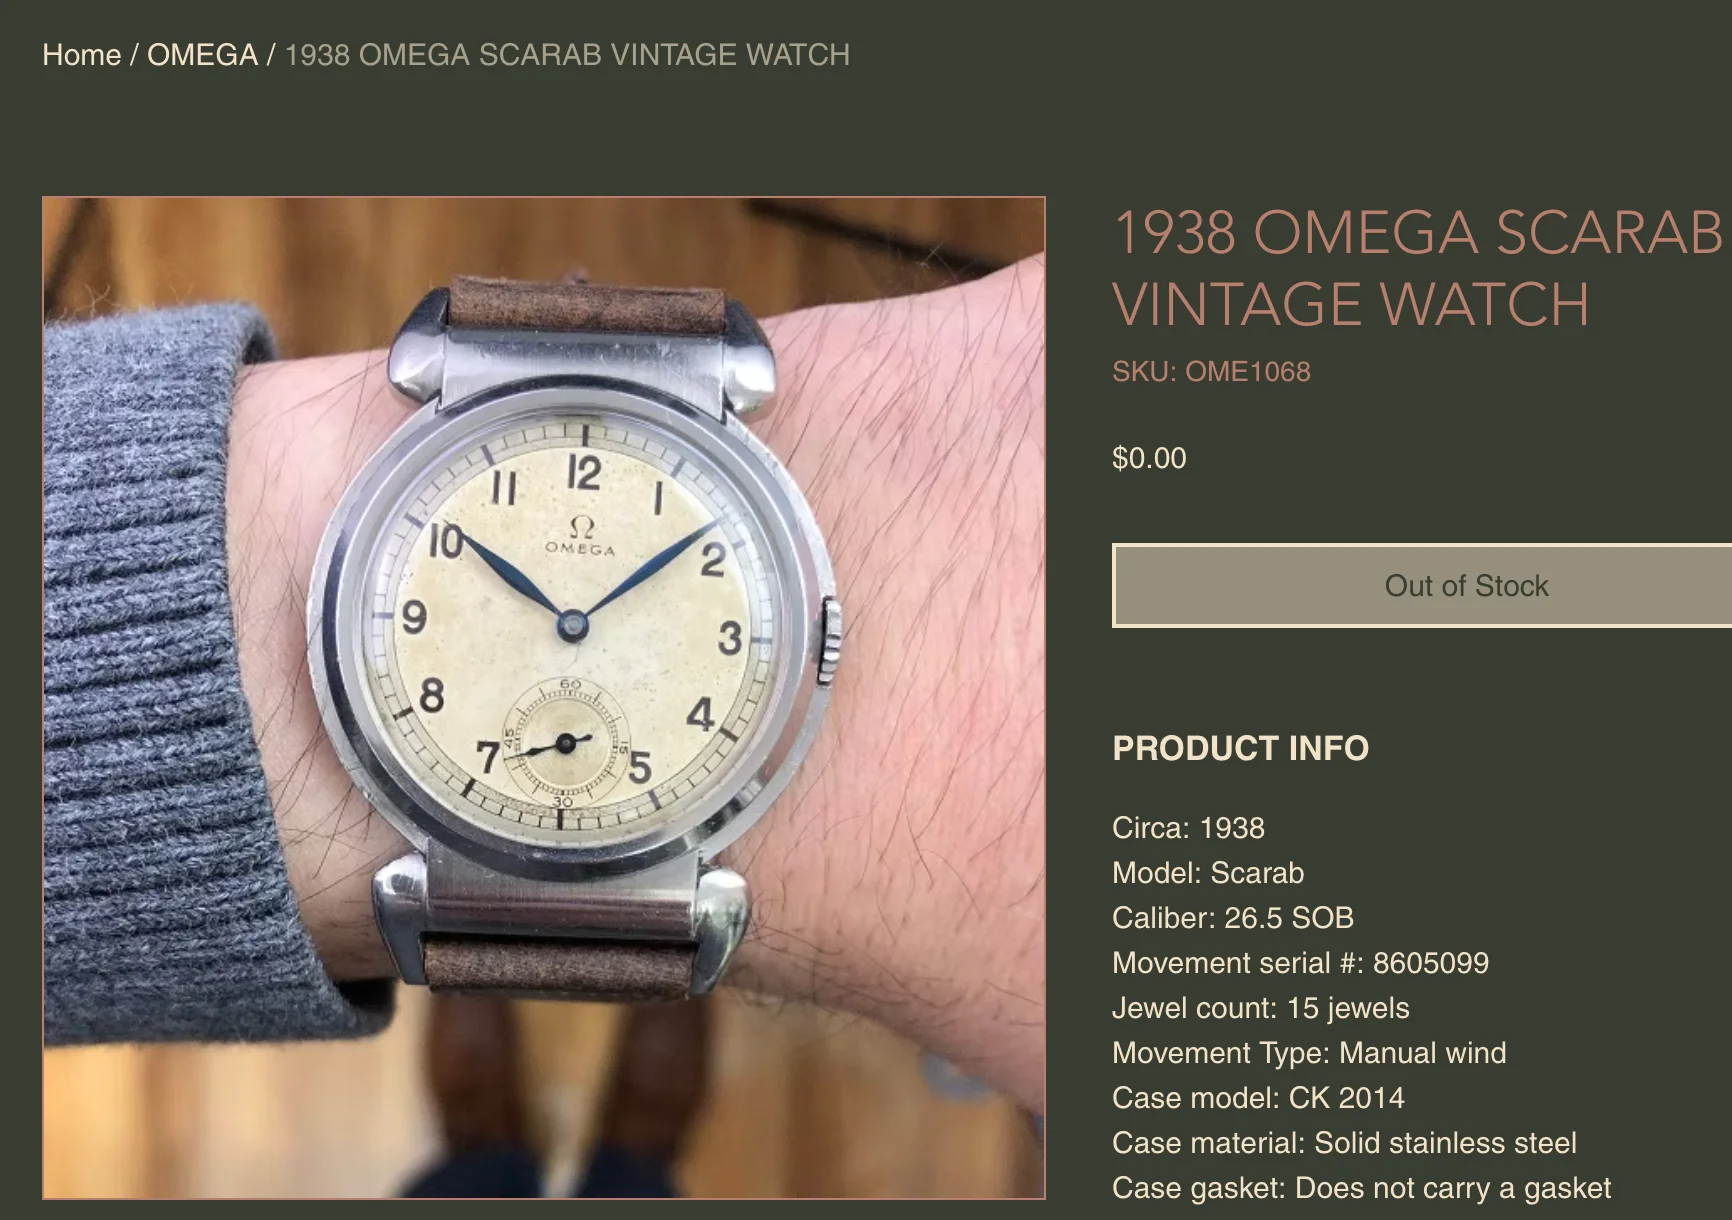Click the Circa: 1938 detail line
Image resolution: width=1732 pixels, height=1220 pixels.
click(x=1188, y=828)
